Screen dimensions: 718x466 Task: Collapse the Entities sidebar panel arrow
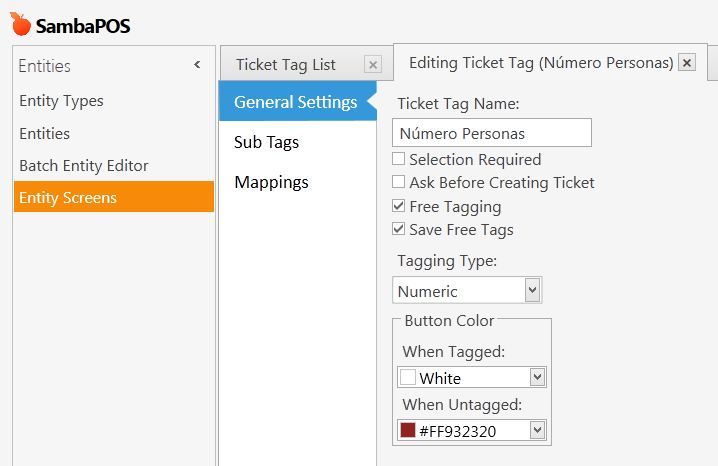197,65
